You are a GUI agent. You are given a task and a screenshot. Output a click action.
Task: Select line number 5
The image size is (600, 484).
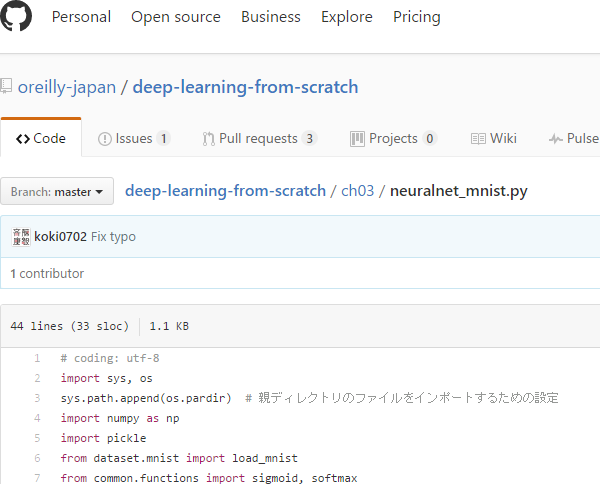pos(37,438)
